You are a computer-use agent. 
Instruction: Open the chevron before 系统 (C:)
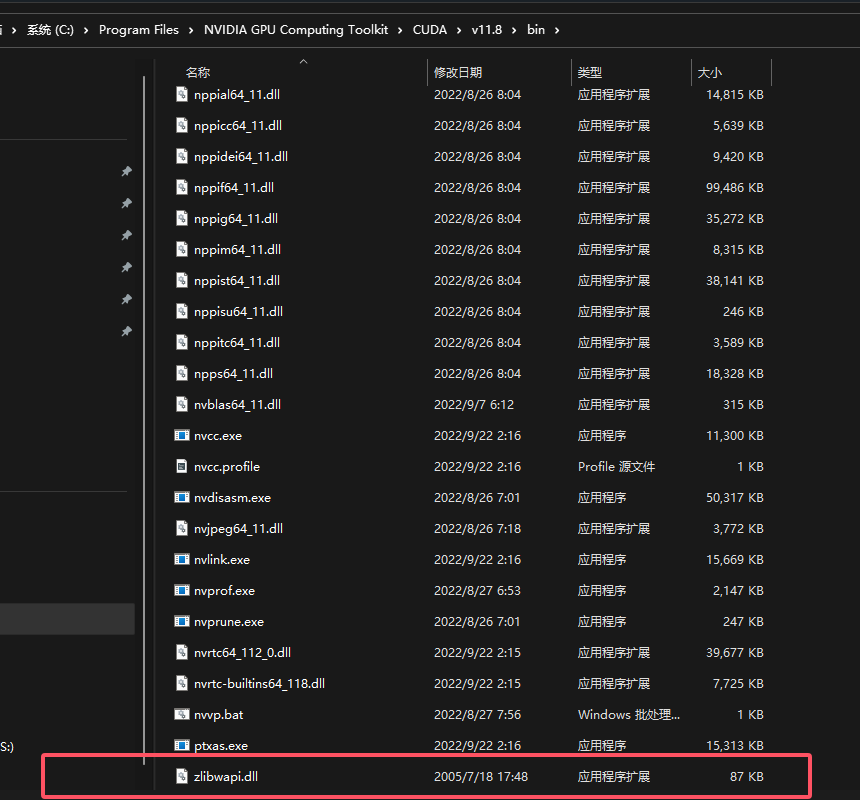pyautogui.click(x=14, y=30)
